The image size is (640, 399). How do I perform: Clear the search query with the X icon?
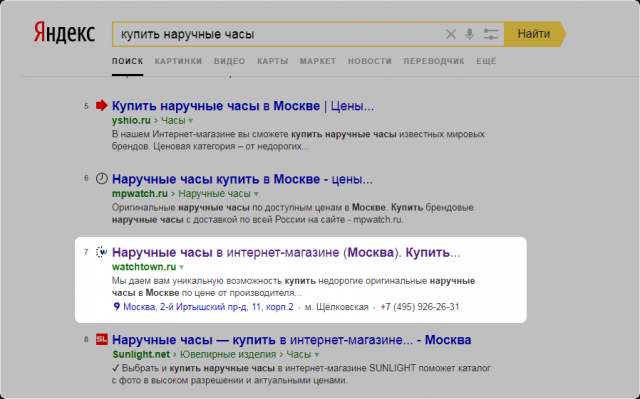pos(451,34)
